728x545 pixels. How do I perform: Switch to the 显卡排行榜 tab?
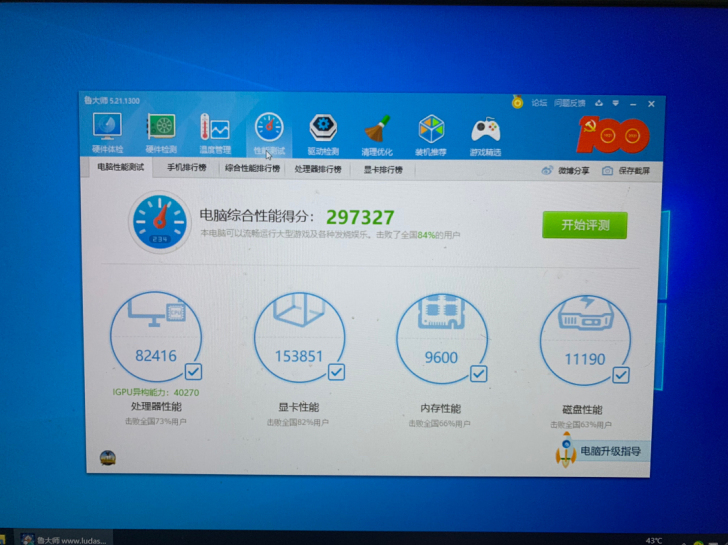[383, 170]
